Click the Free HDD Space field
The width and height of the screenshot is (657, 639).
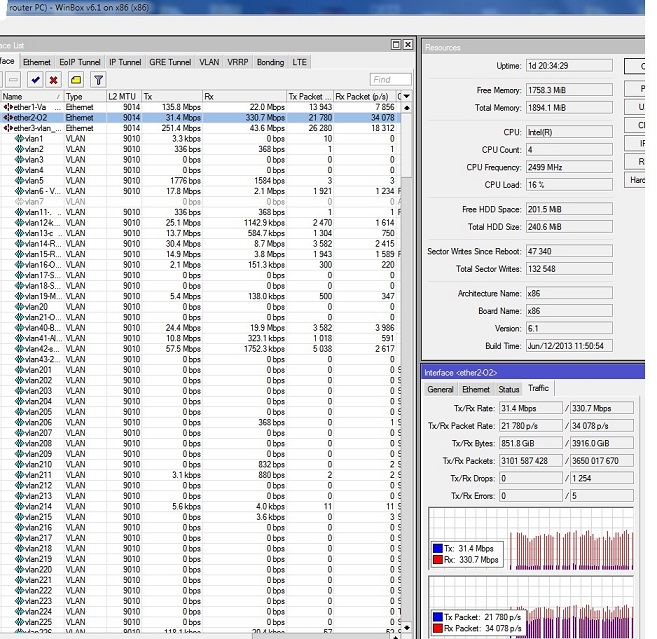coord(569,209)
